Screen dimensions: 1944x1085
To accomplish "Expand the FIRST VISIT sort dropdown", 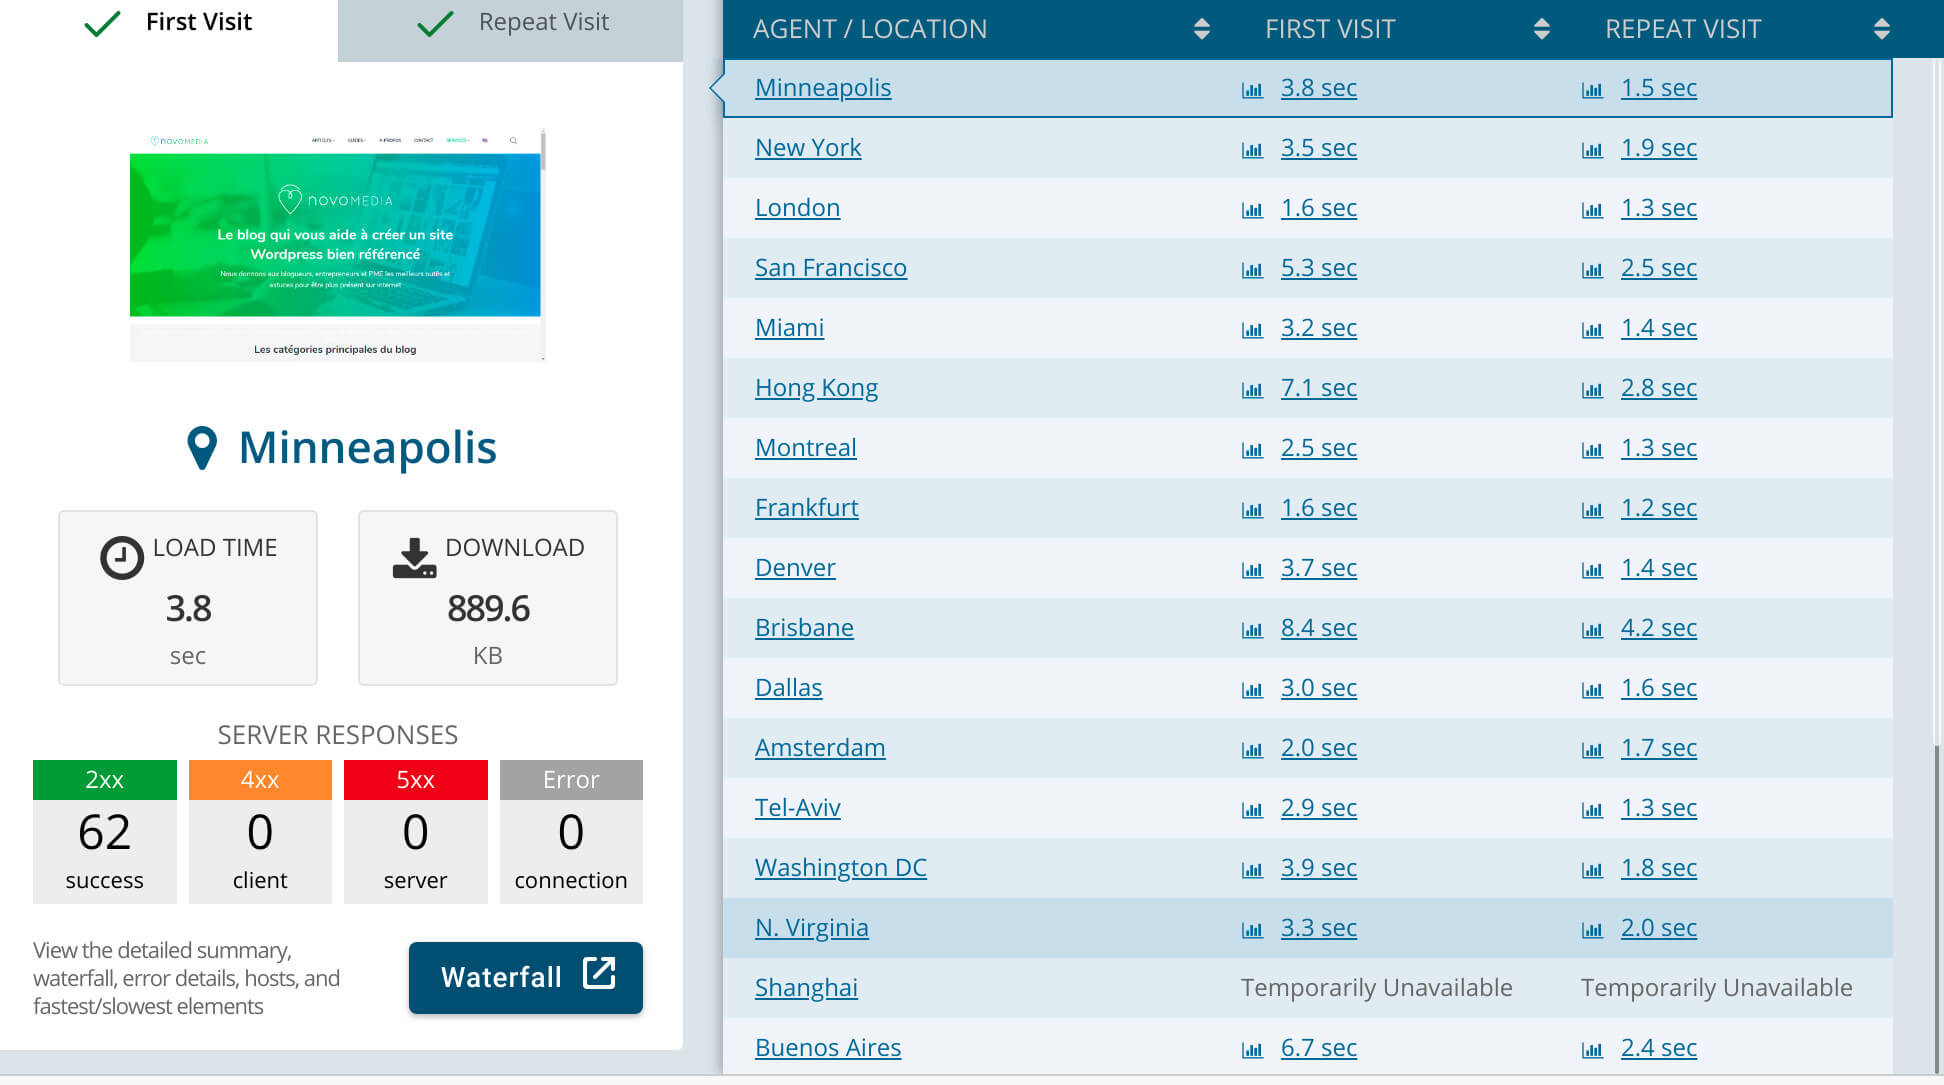I will 1542,28.
